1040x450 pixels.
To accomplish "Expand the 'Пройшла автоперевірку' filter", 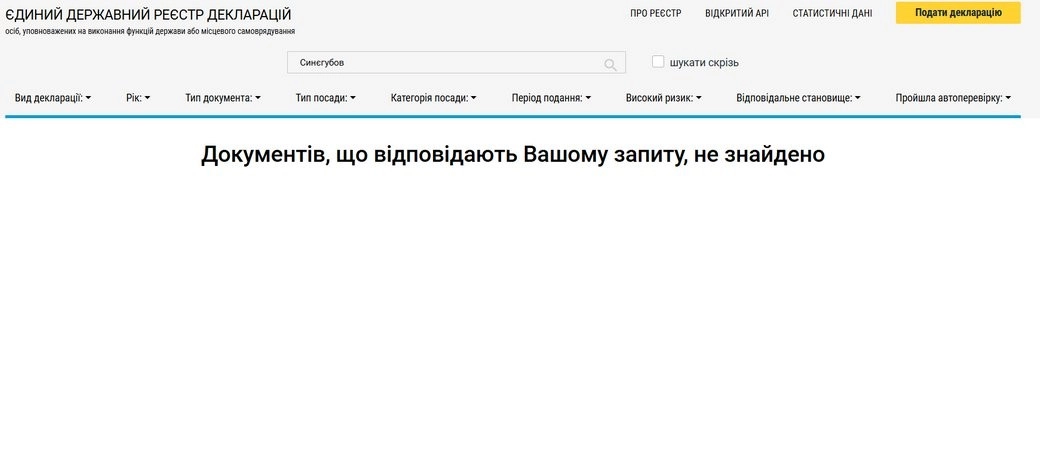I will [953, 98].
